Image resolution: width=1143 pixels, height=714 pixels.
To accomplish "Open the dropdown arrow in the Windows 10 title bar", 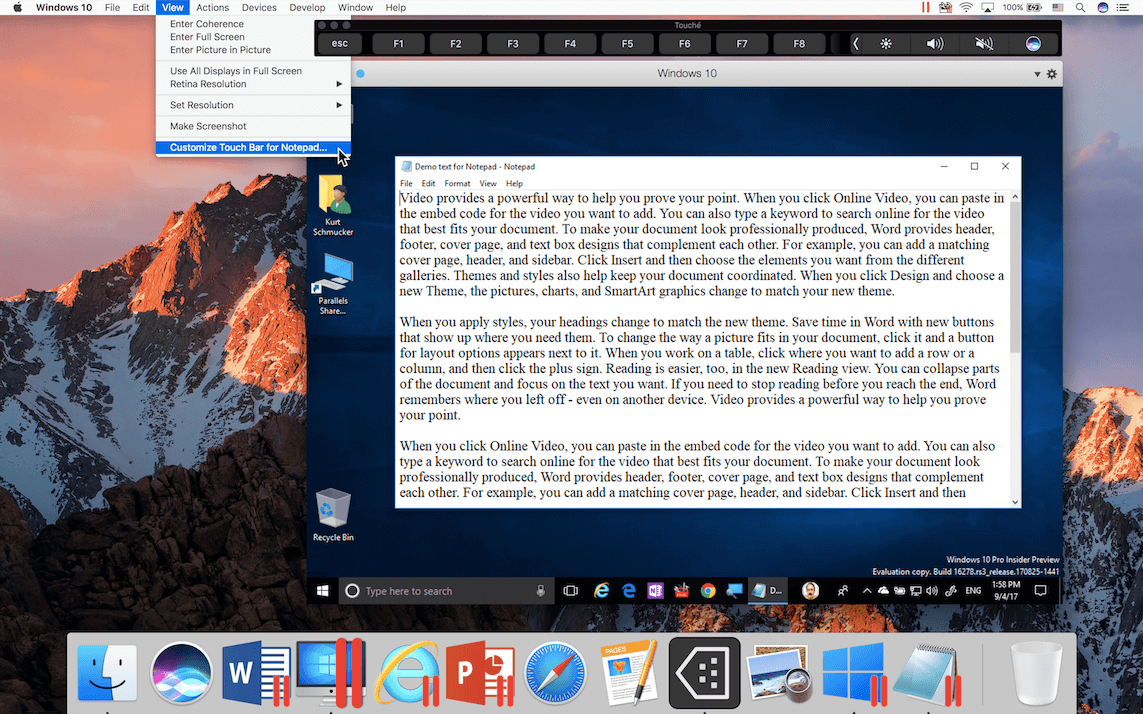I will [1037, 74].
